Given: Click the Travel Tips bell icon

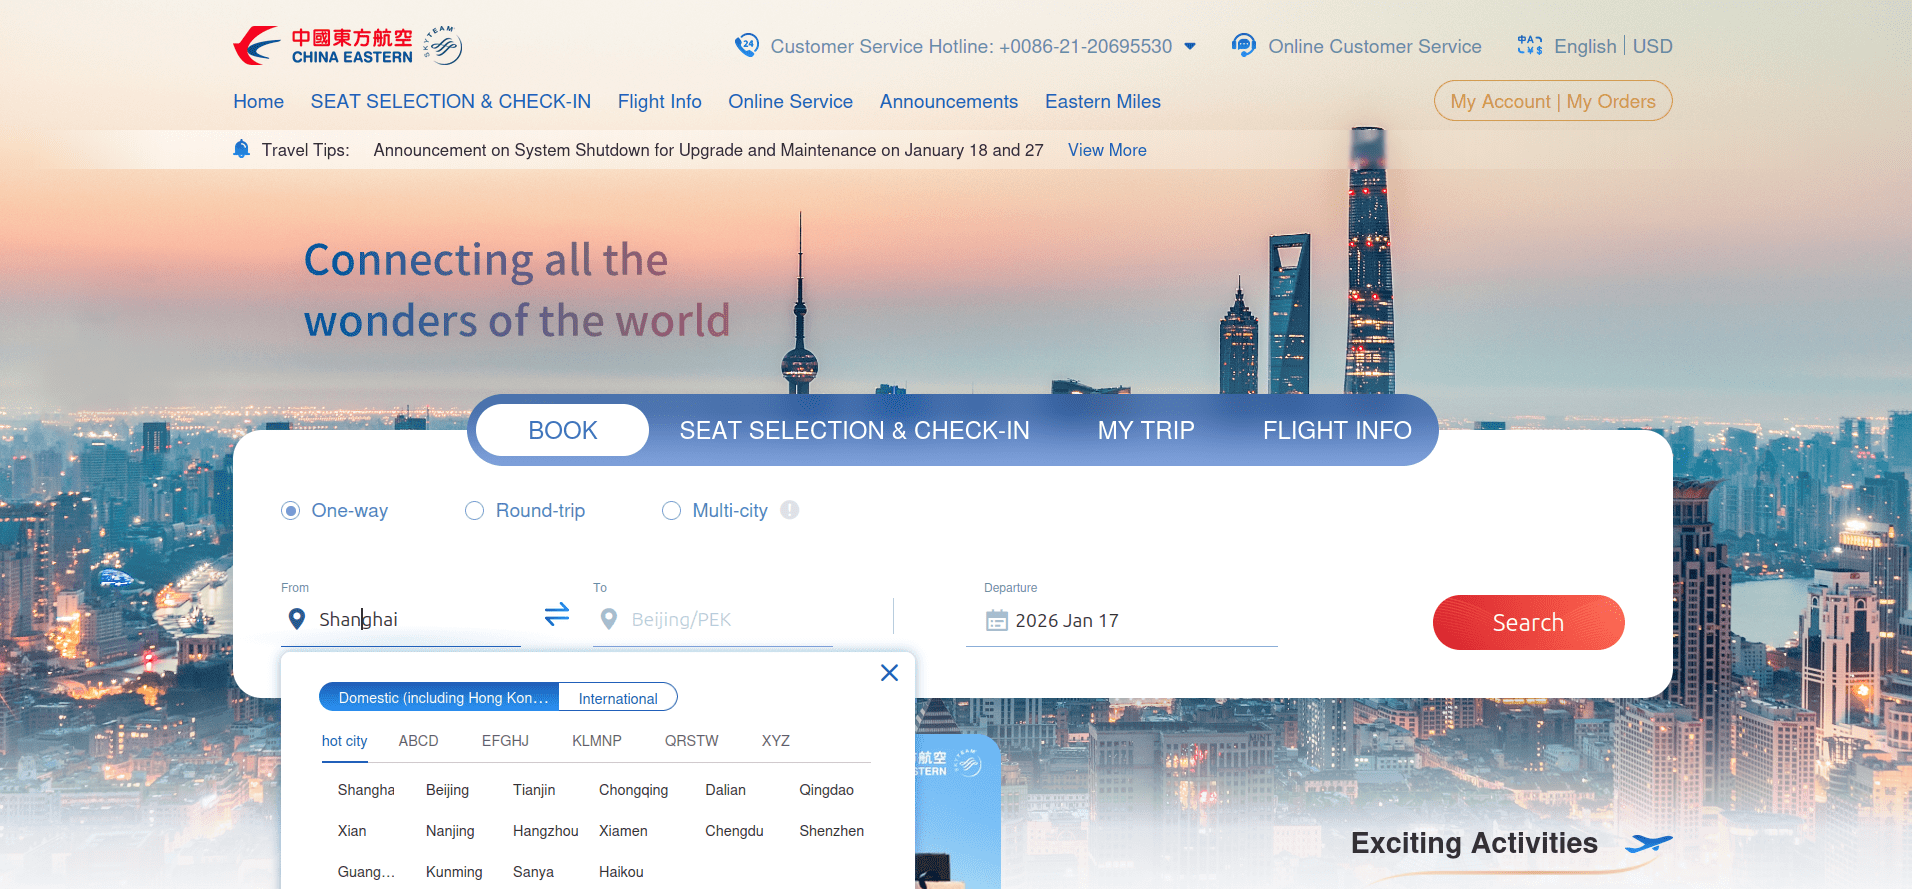Looking at the screenshot, I should click(x=242, y=150).
